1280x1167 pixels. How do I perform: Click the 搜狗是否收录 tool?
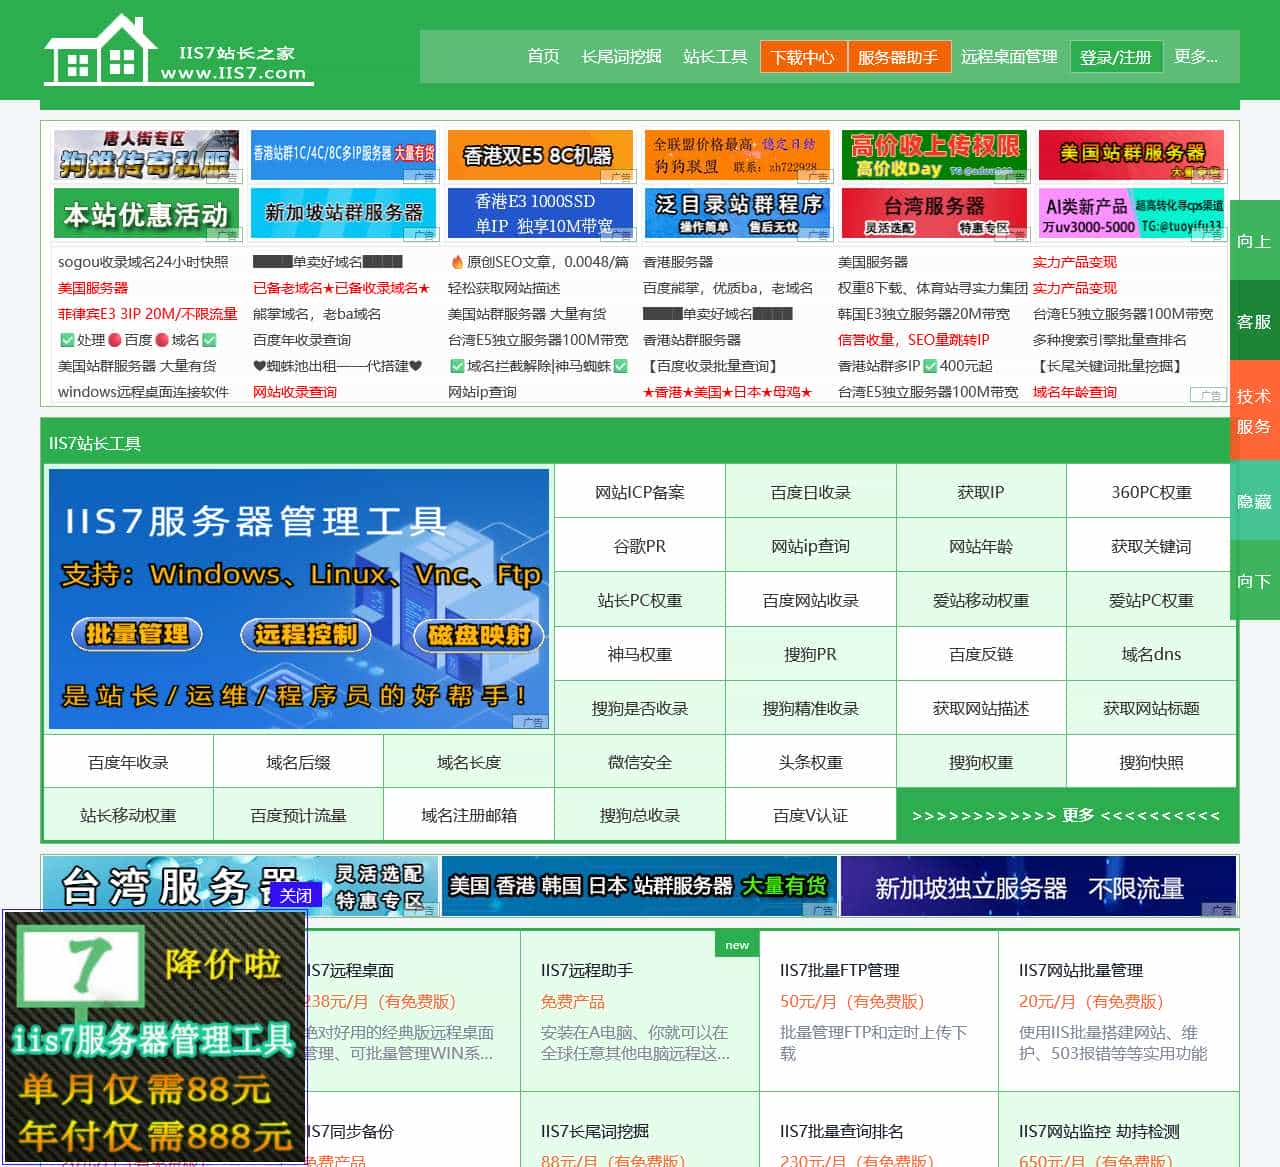(x=640, y=708)
